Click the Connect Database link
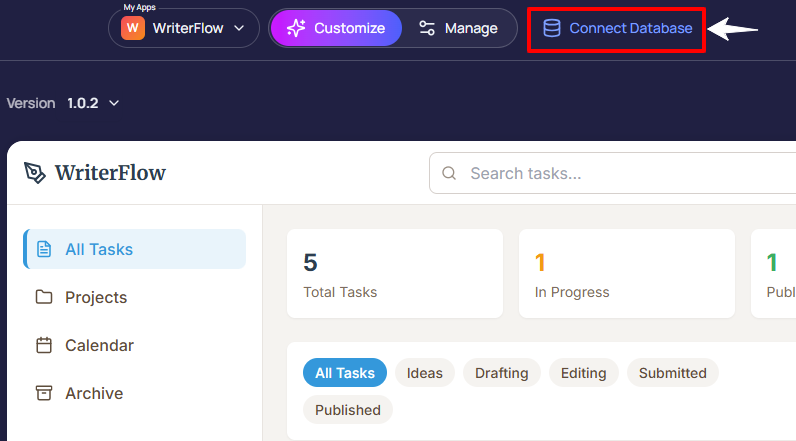Viewport: 796px width, 441px height. [x=630, y=28]
